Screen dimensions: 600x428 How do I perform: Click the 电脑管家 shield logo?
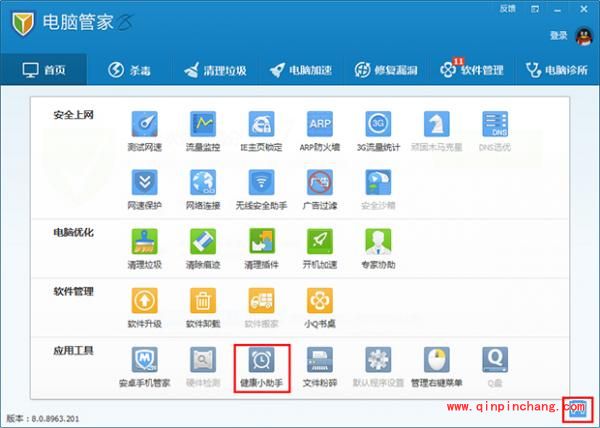point(23,23)
